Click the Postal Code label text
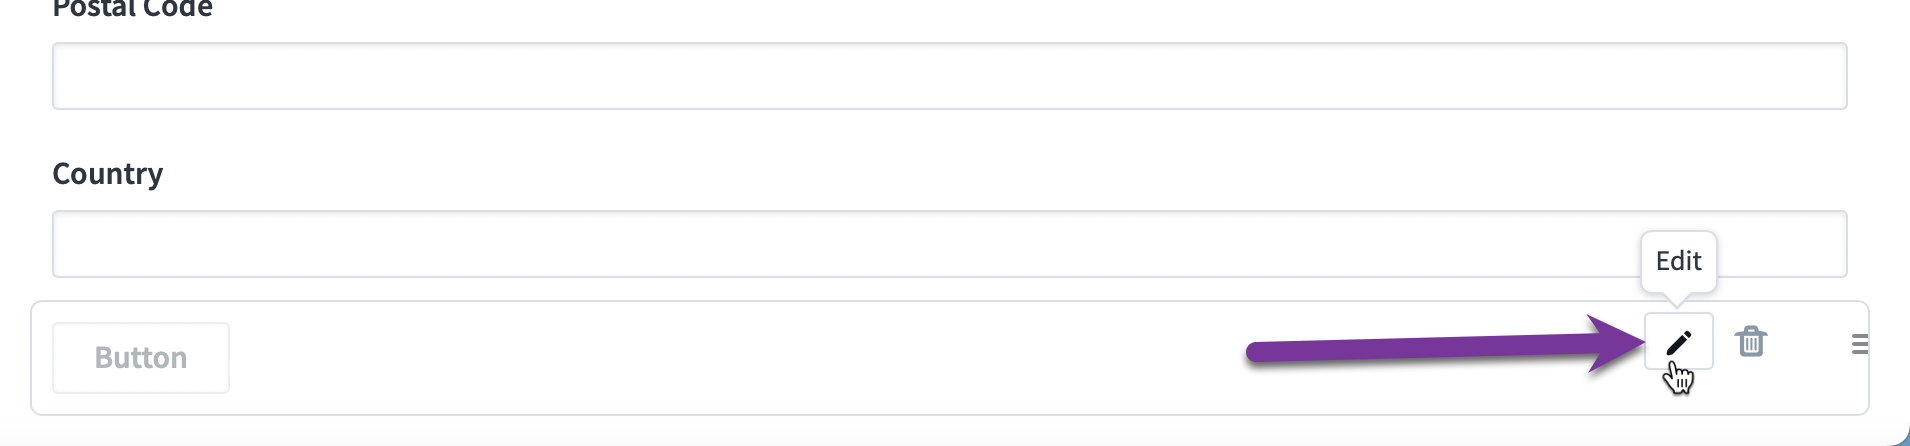The width and height of the screenshot is (1910, 446). (132, 9)
